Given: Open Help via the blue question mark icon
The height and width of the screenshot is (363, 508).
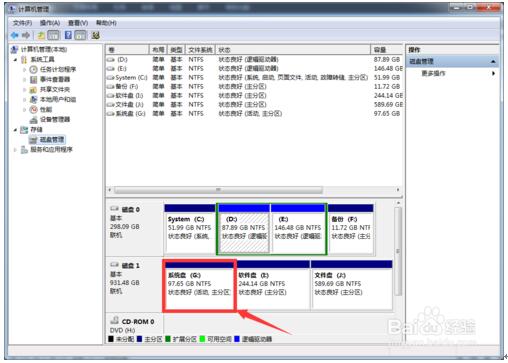Looking at the screenshot, I should (x=68, y=35).
